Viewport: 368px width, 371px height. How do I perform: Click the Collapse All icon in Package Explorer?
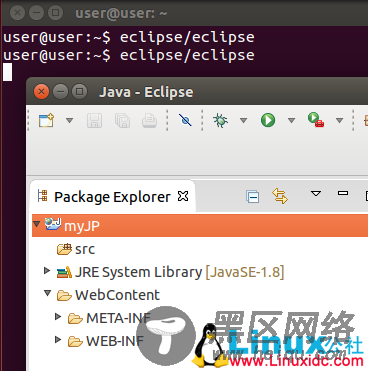(x=252, y=196)
